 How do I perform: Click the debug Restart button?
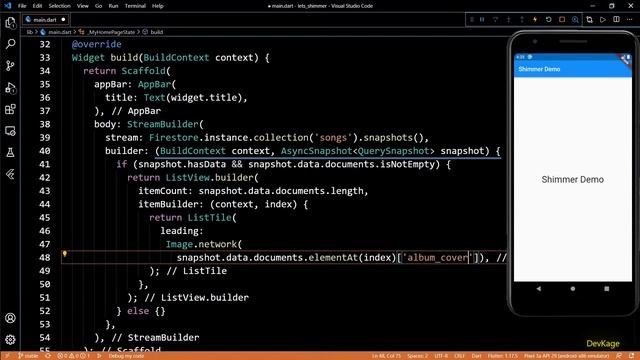coord(549,20)
